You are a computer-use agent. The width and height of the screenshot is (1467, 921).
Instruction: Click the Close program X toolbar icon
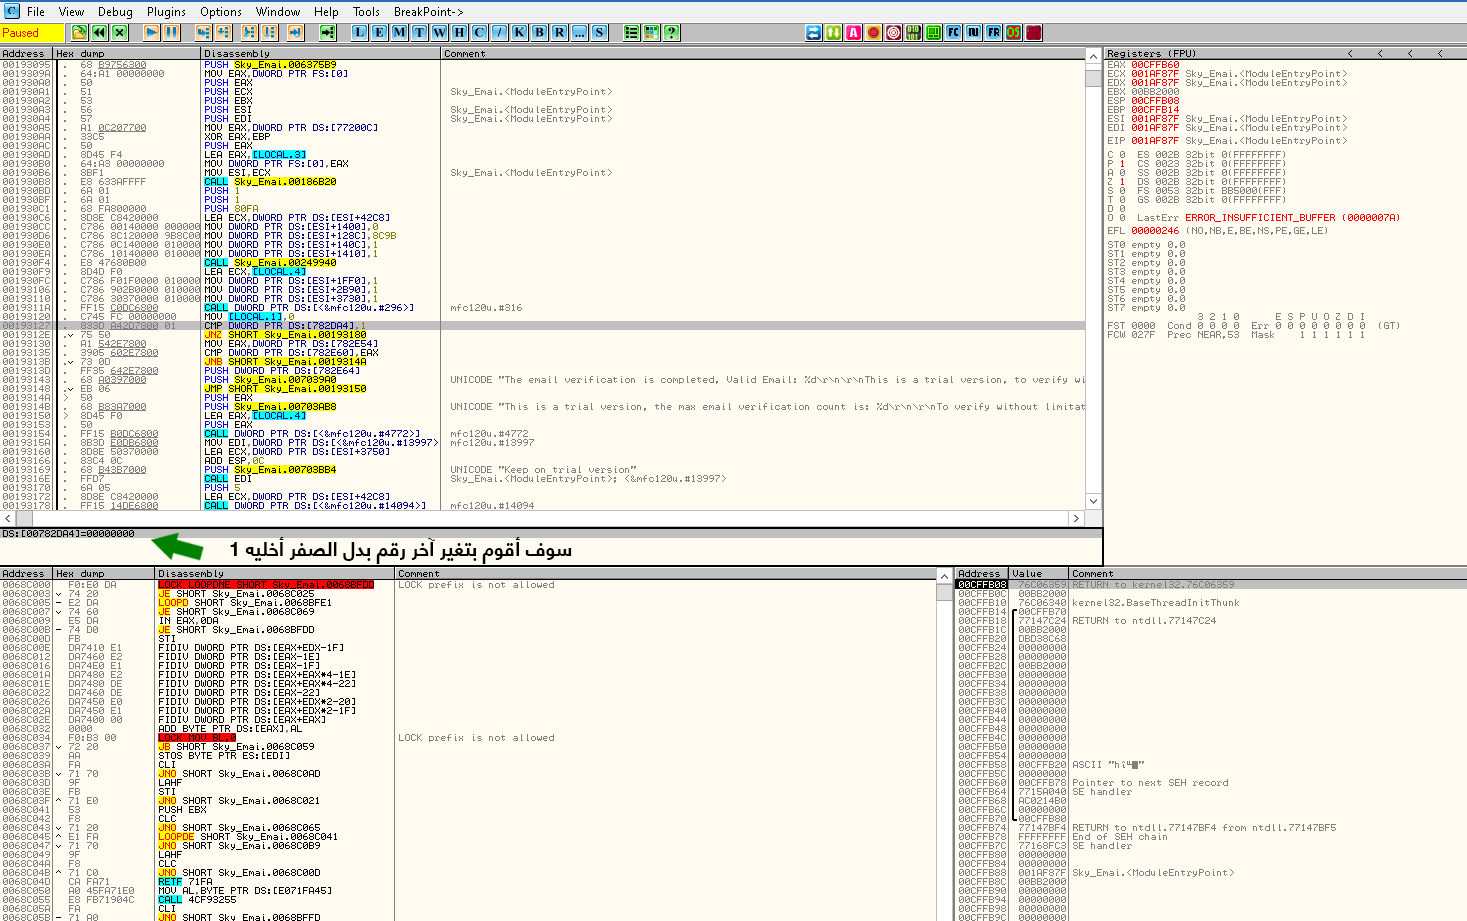(120, 32)
